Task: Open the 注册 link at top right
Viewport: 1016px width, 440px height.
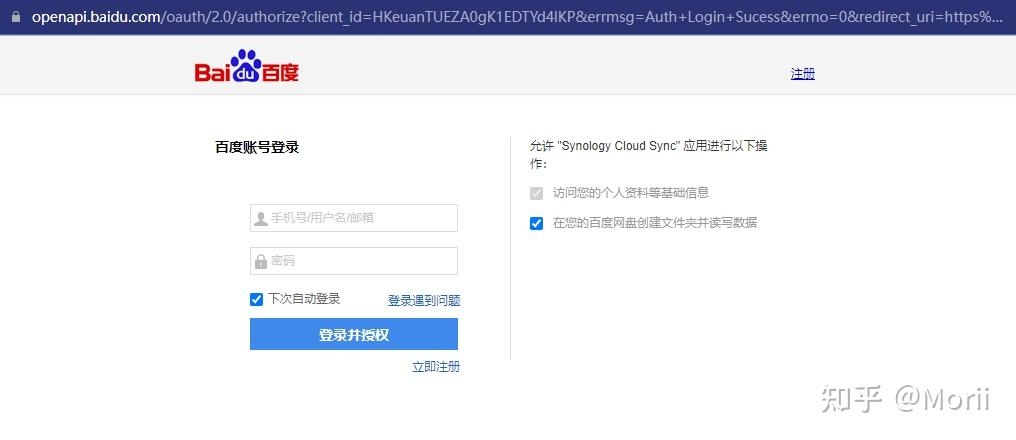Action: [x=803, y=74]
